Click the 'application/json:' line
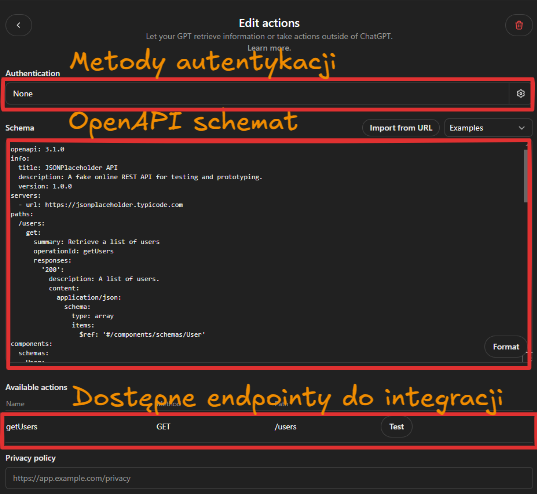 click(x=89, y=297)
